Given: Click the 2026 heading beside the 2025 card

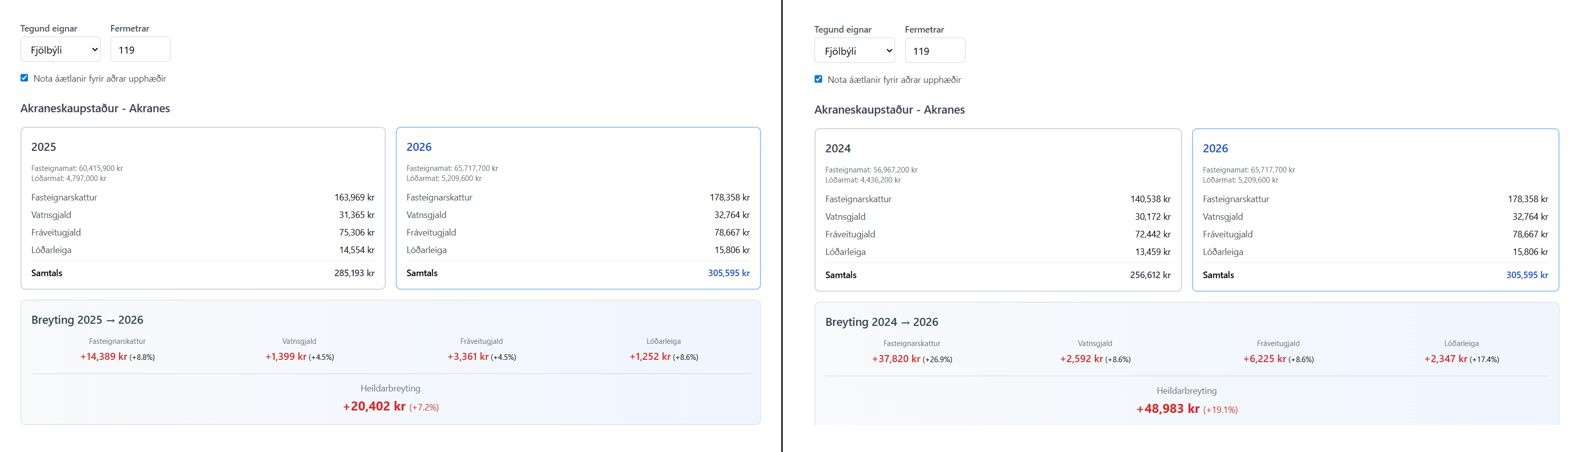Looking at the screenshot, I should click(x=419, y=147).
